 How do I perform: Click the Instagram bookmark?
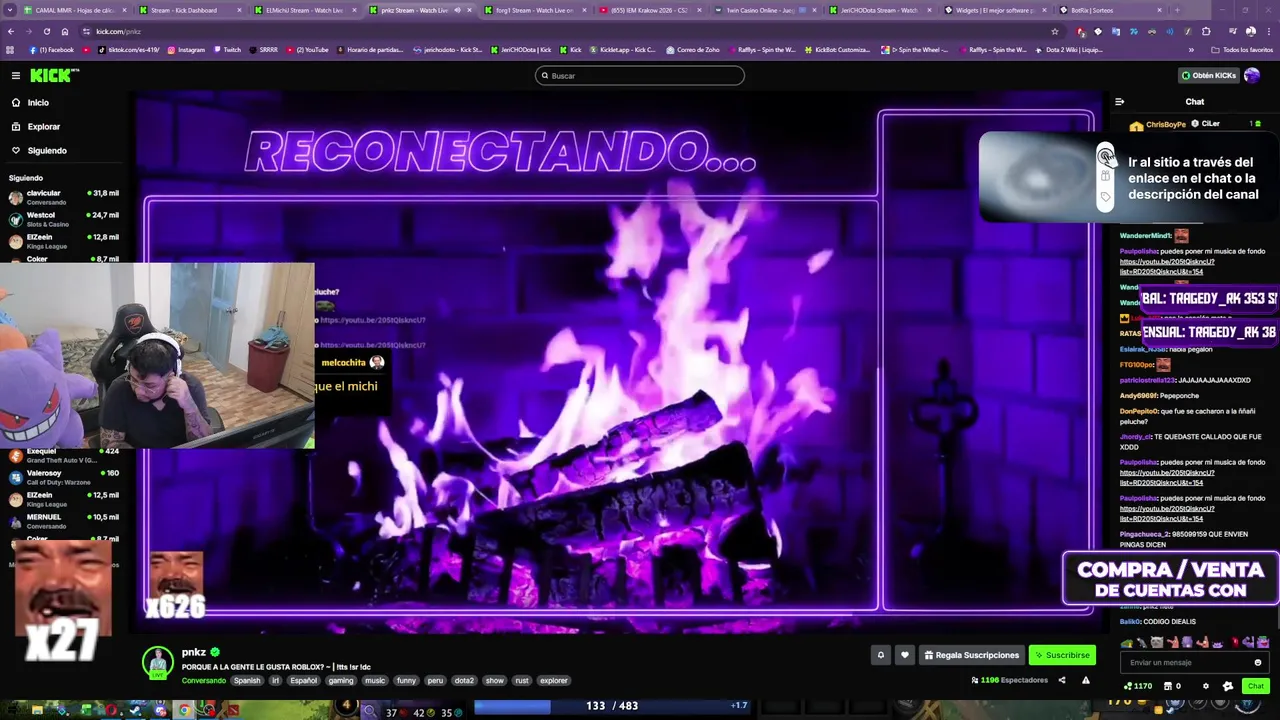[x=186, y=49]
